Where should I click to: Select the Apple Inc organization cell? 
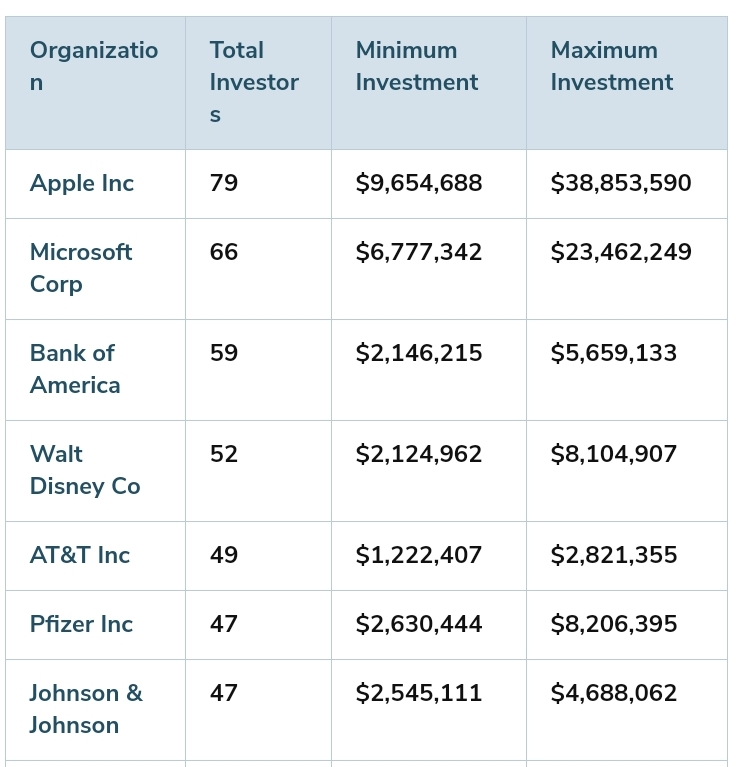[x=82, y=183]
